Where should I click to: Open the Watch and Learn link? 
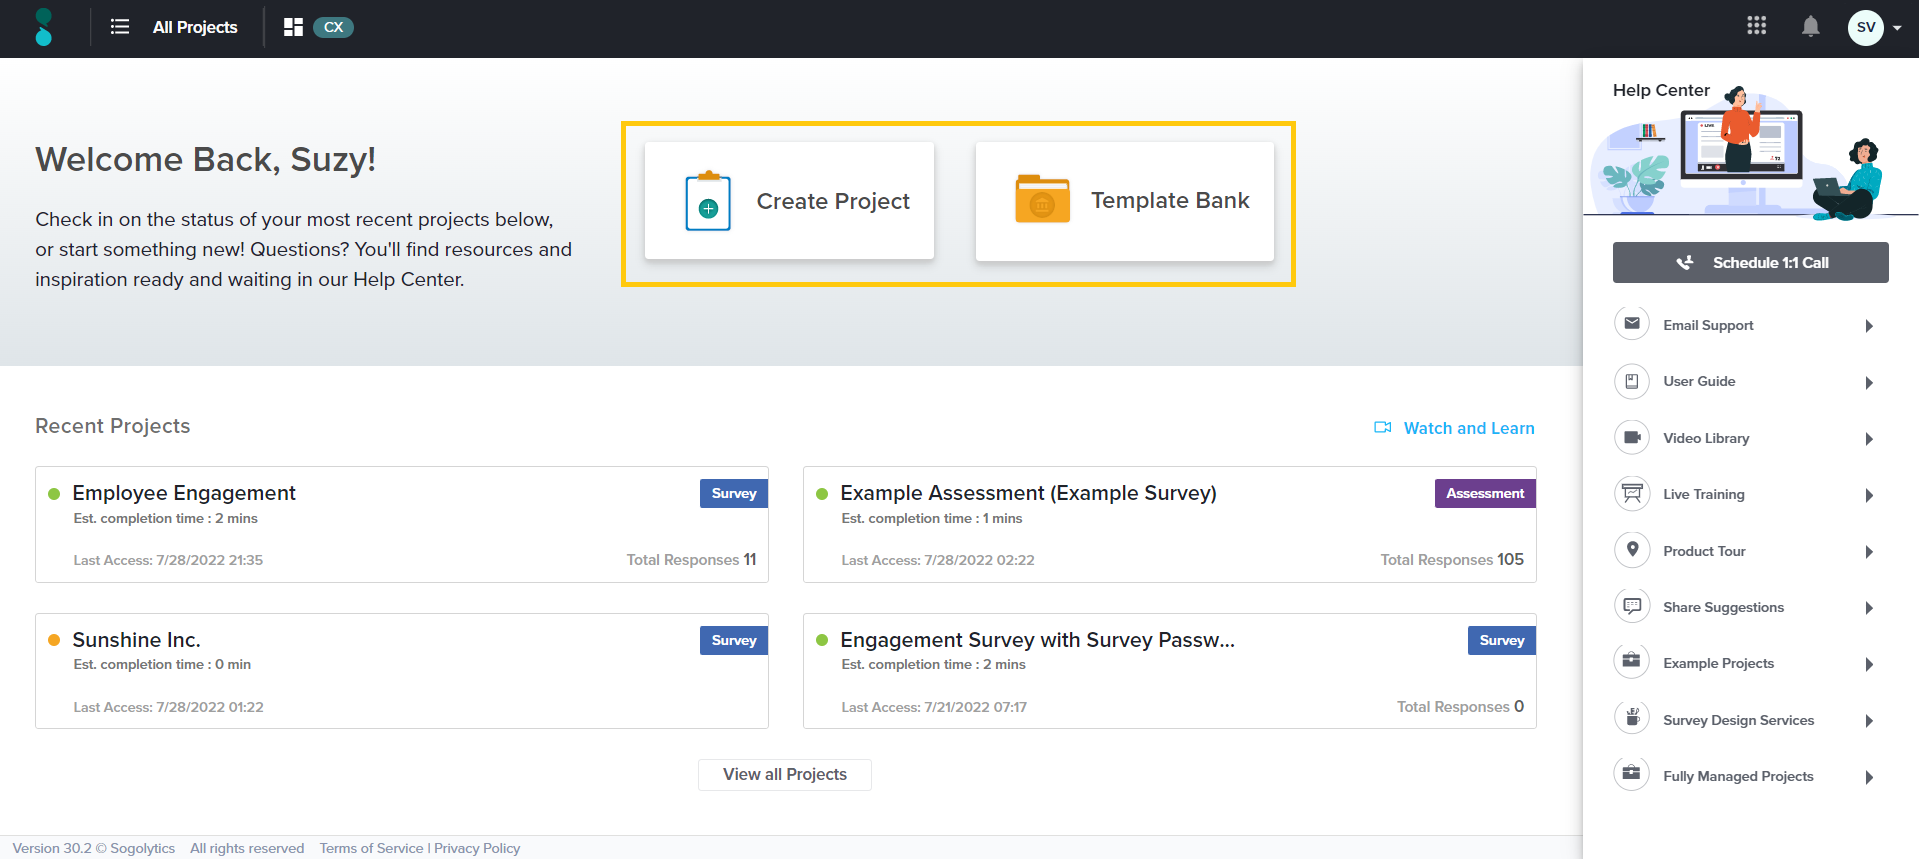pos(1469,428)
